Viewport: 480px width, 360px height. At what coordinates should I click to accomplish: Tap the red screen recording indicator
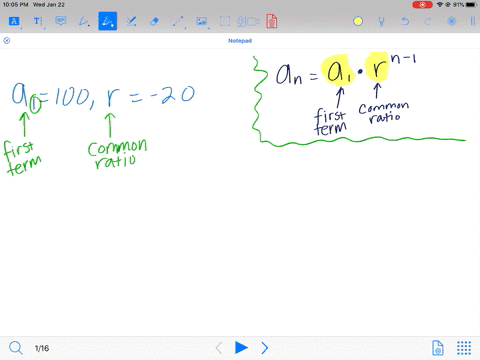[422, 5]
